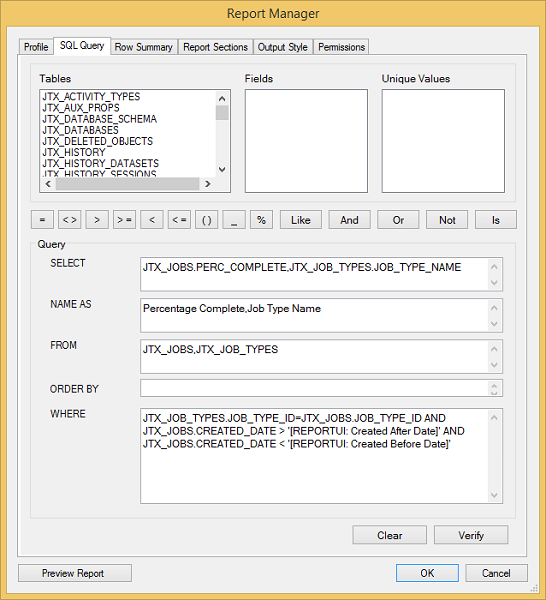
Task: Insert parentheses () operator
Action: coord(207,220)
